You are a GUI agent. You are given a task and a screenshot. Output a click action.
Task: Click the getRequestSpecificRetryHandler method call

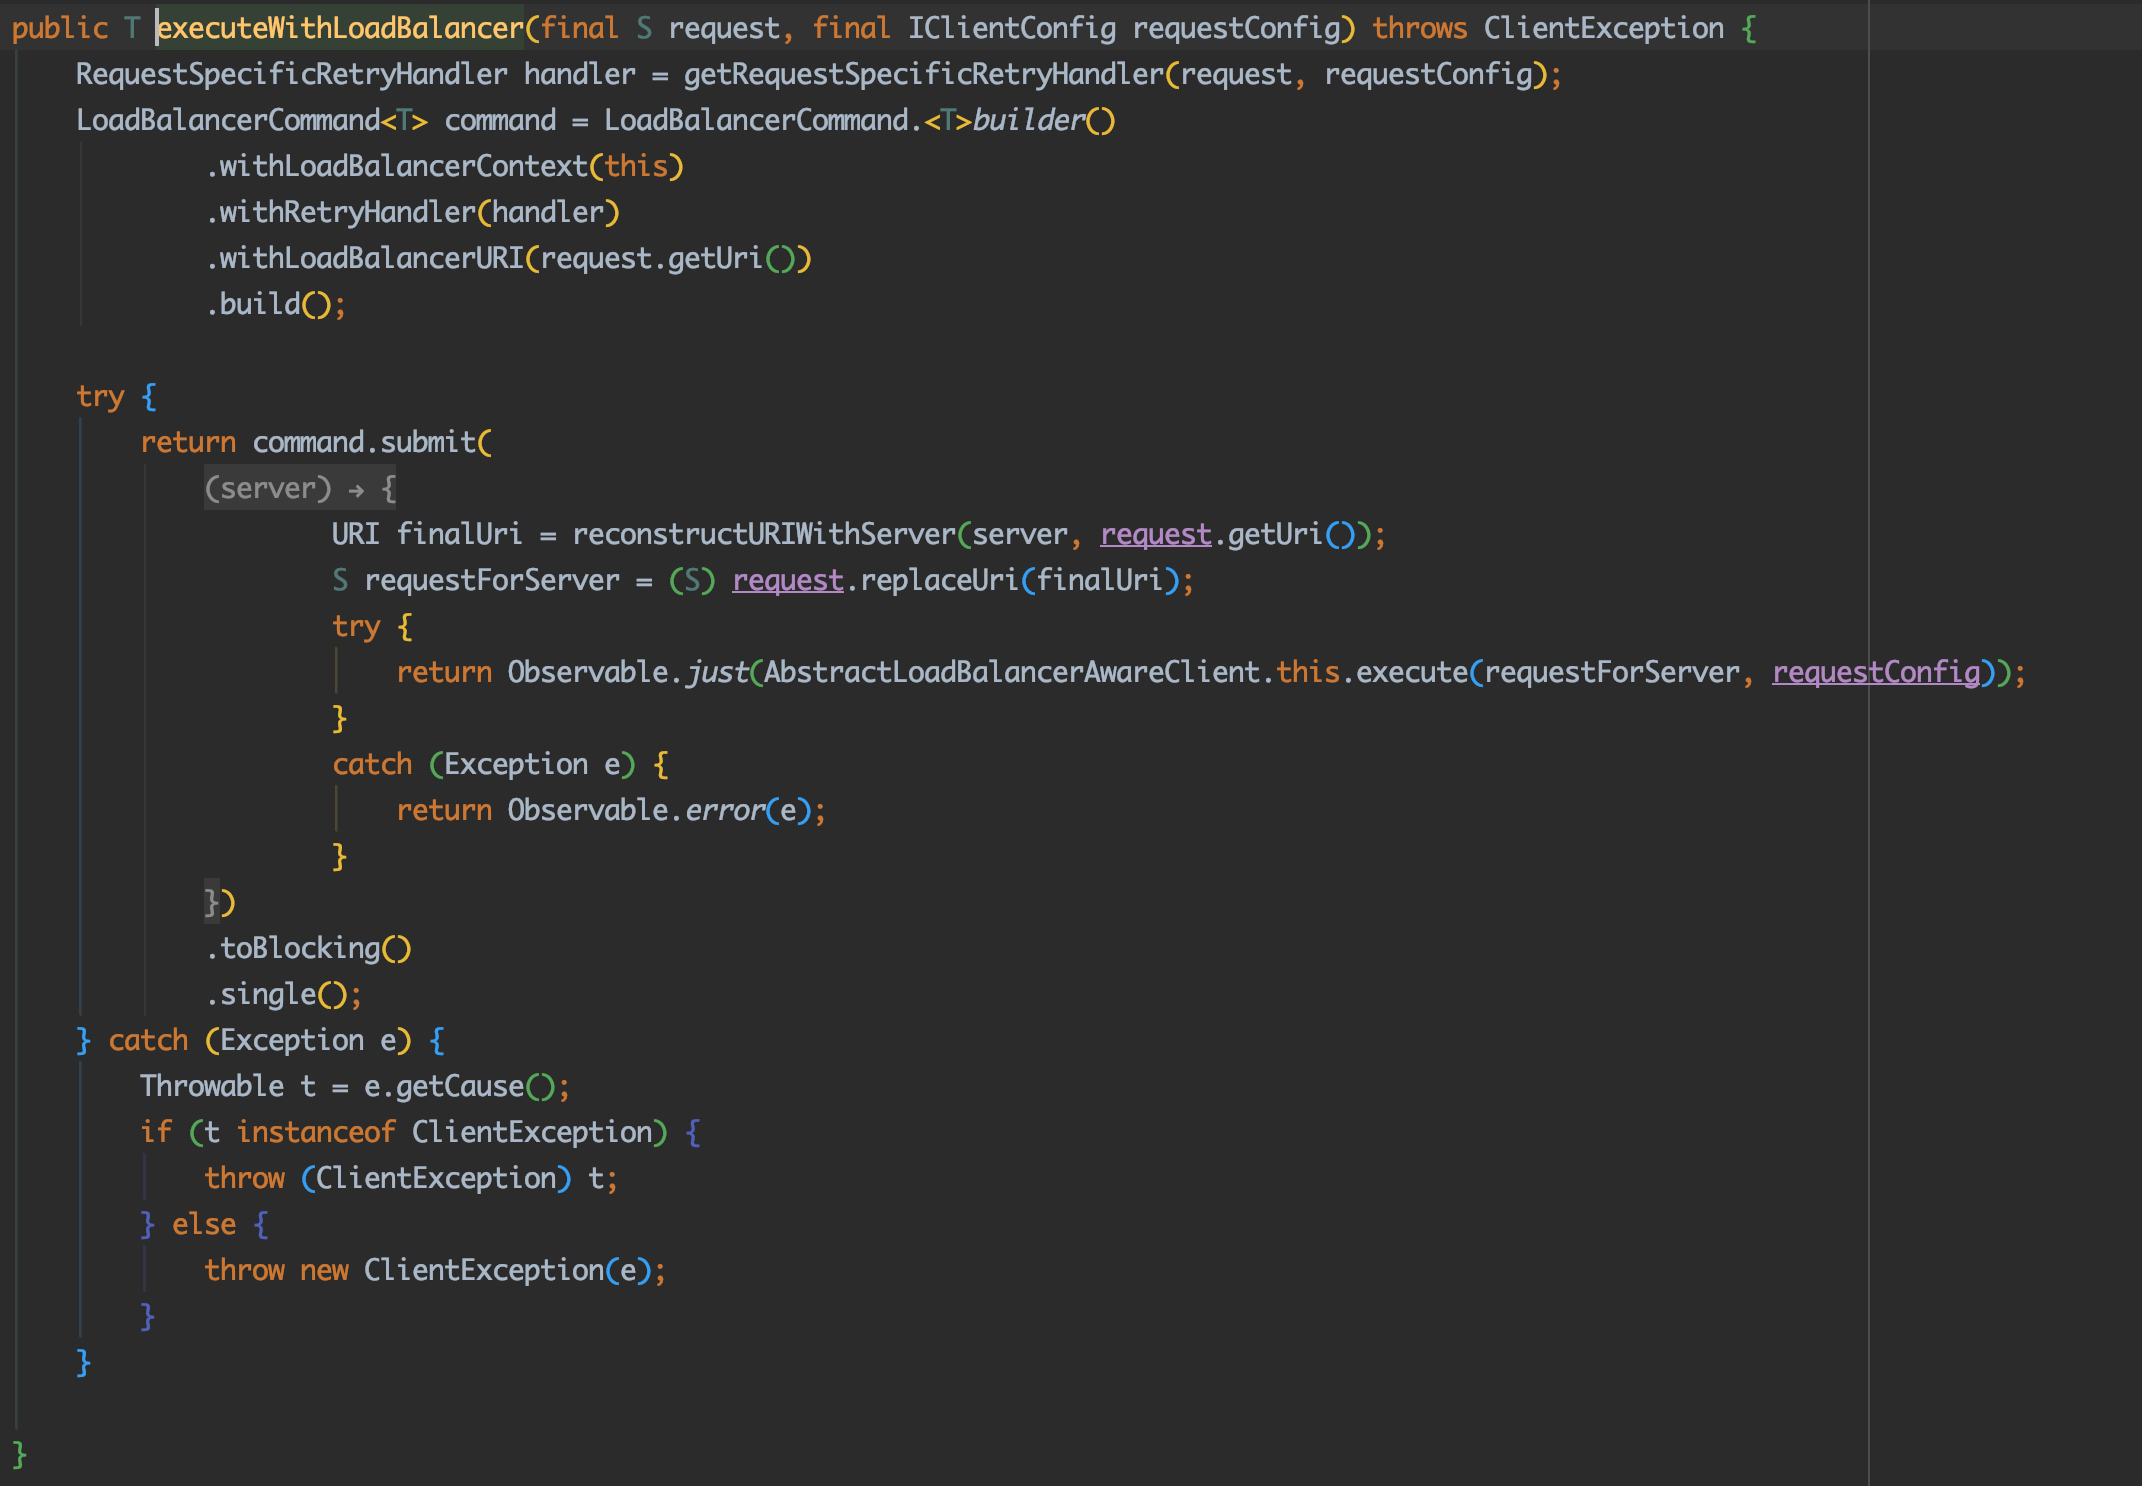coord(924,75)
